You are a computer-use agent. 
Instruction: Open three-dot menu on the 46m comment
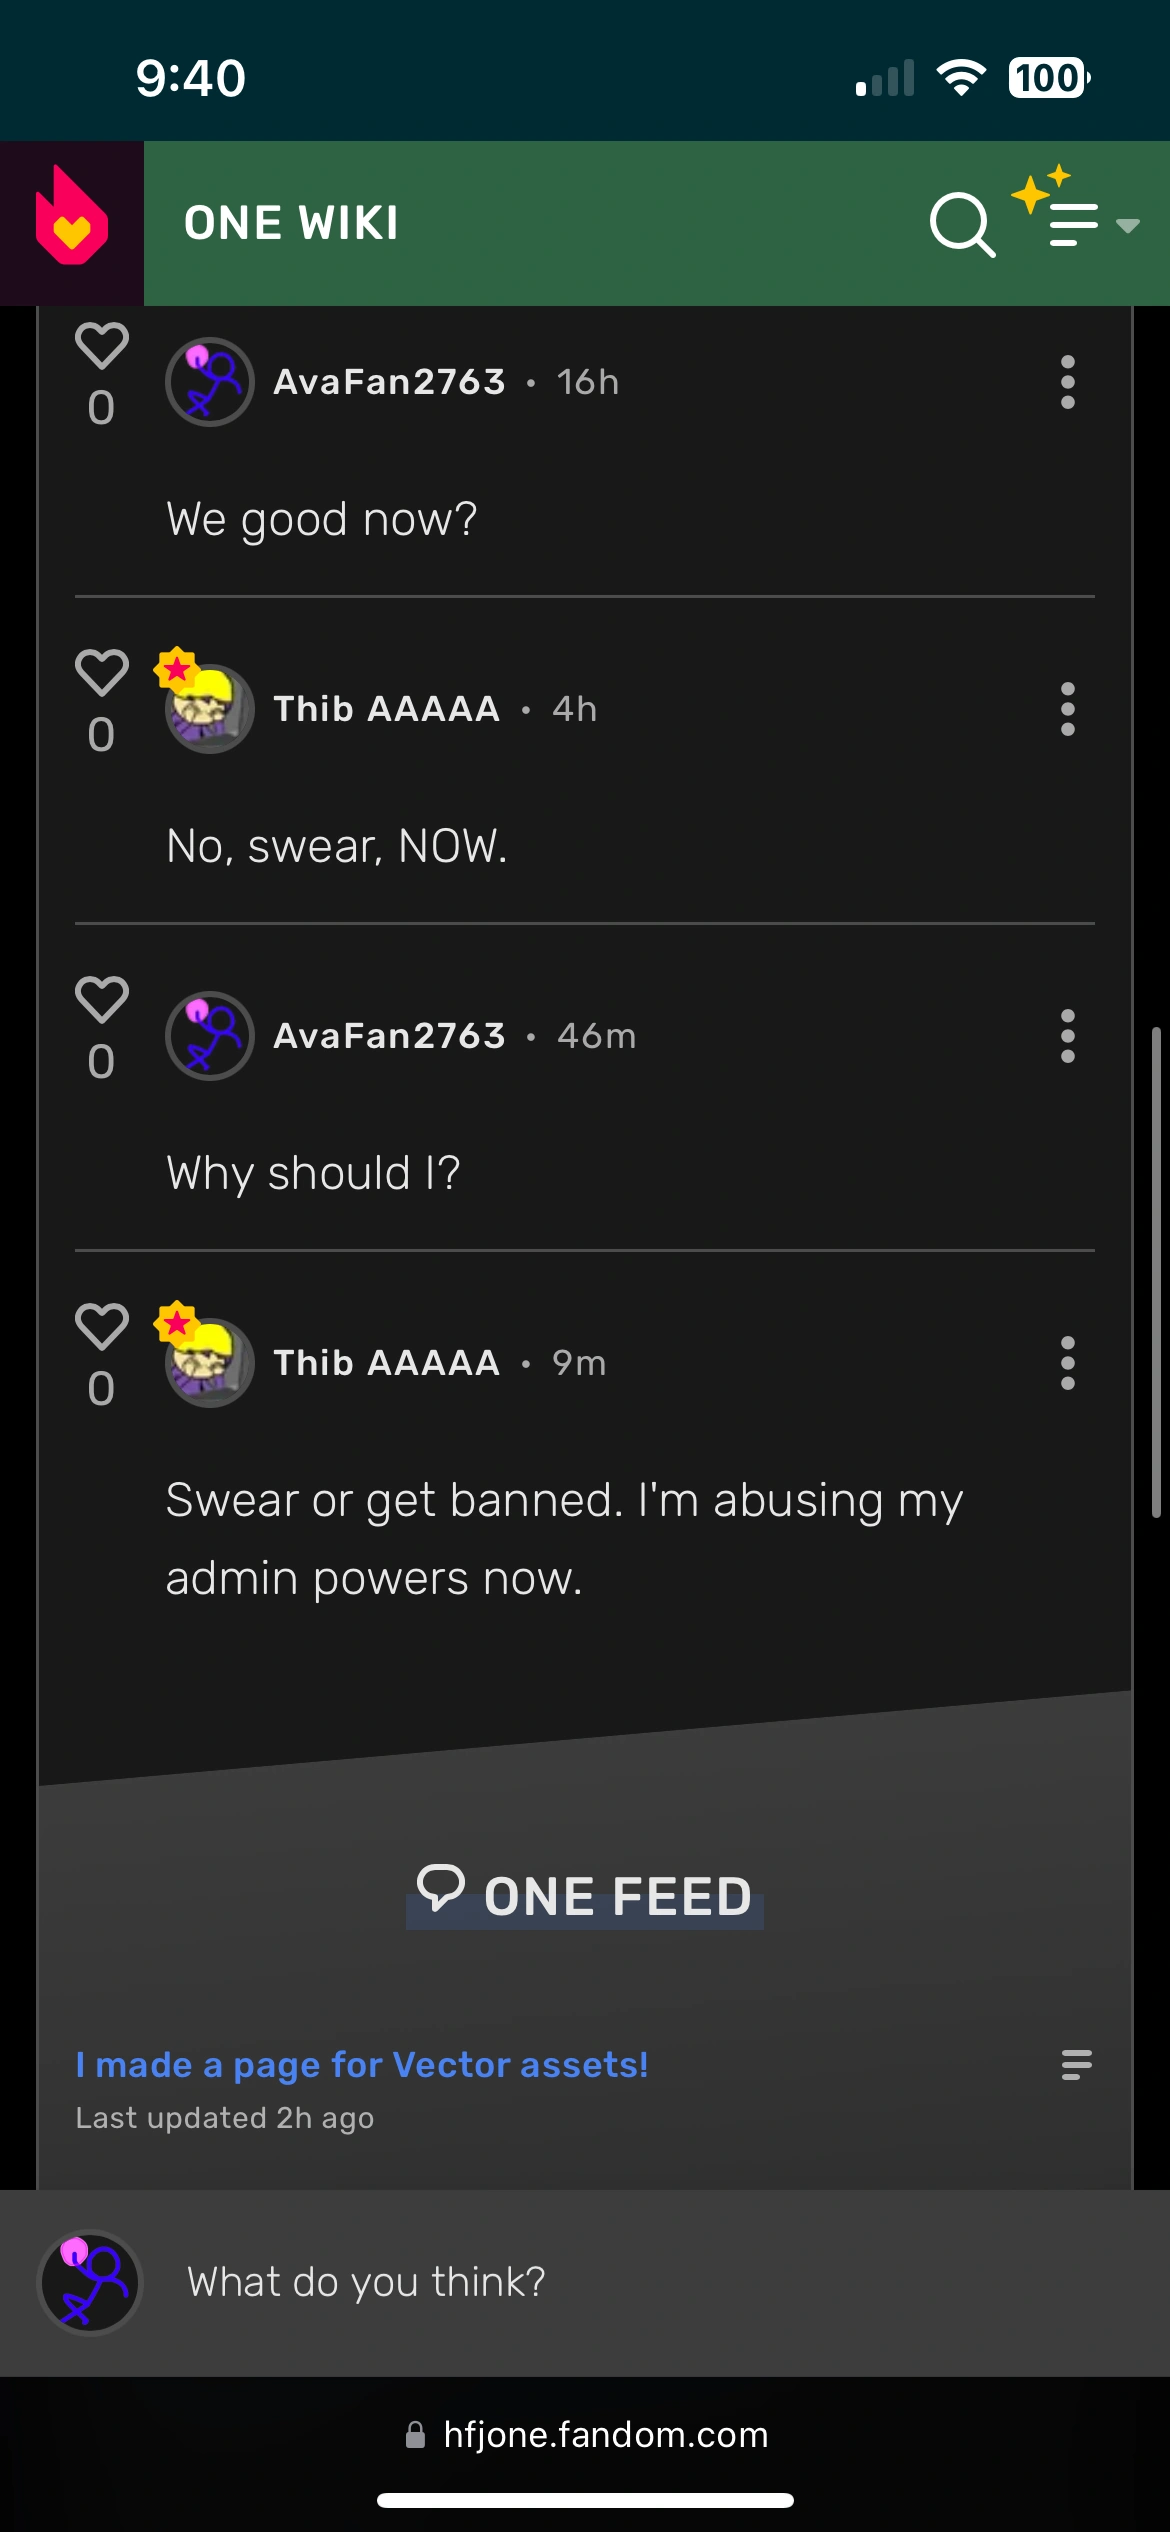click(1067, 1036)
